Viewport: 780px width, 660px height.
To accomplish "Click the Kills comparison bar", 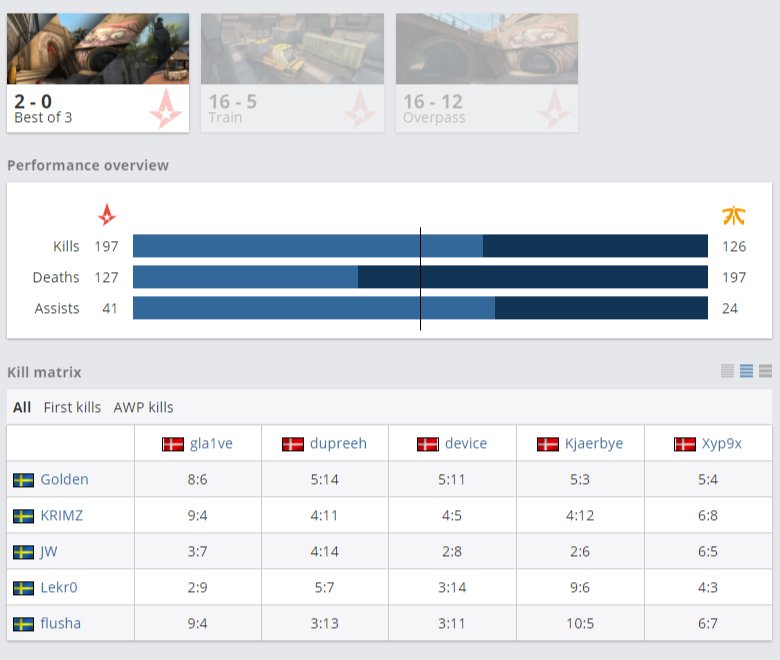I will pos(420,246).
